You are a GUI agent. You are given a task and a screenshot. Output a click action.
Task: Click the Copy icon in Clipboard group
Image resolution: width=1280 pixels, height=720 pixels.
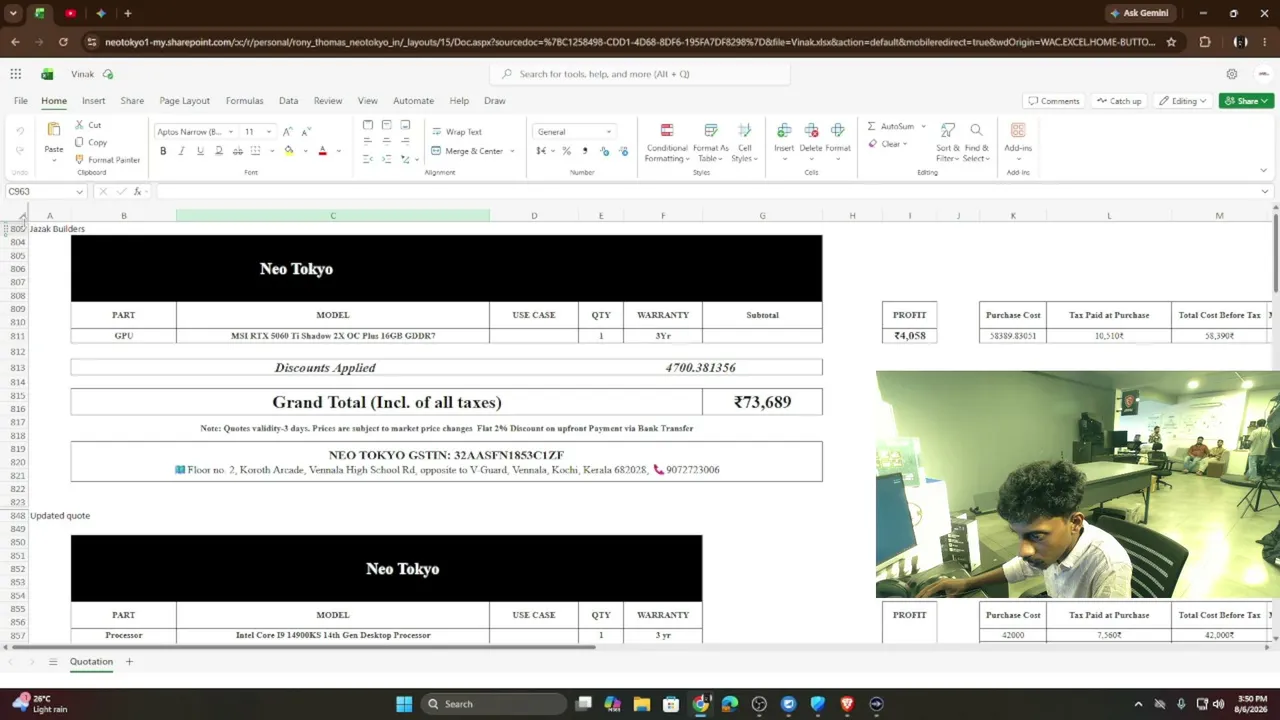(80, 142)
